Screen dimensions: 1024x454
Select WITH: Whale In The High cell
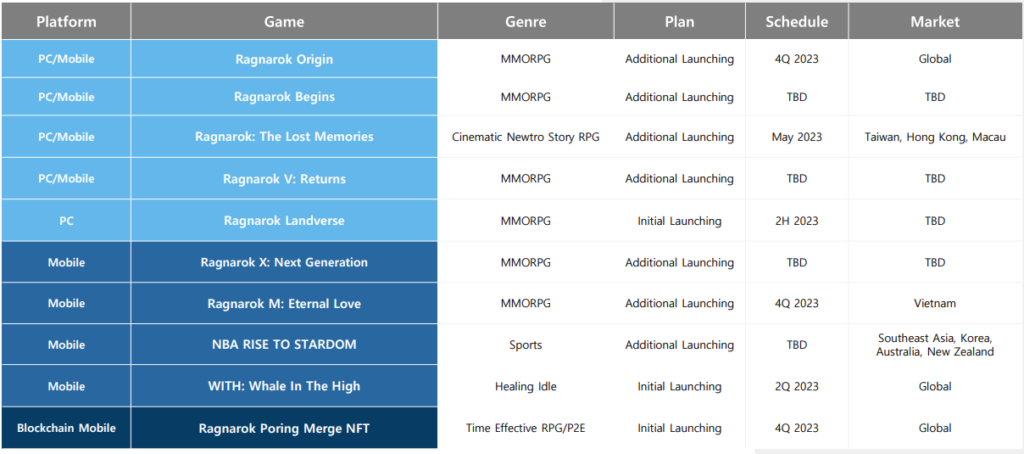[284, 386]
